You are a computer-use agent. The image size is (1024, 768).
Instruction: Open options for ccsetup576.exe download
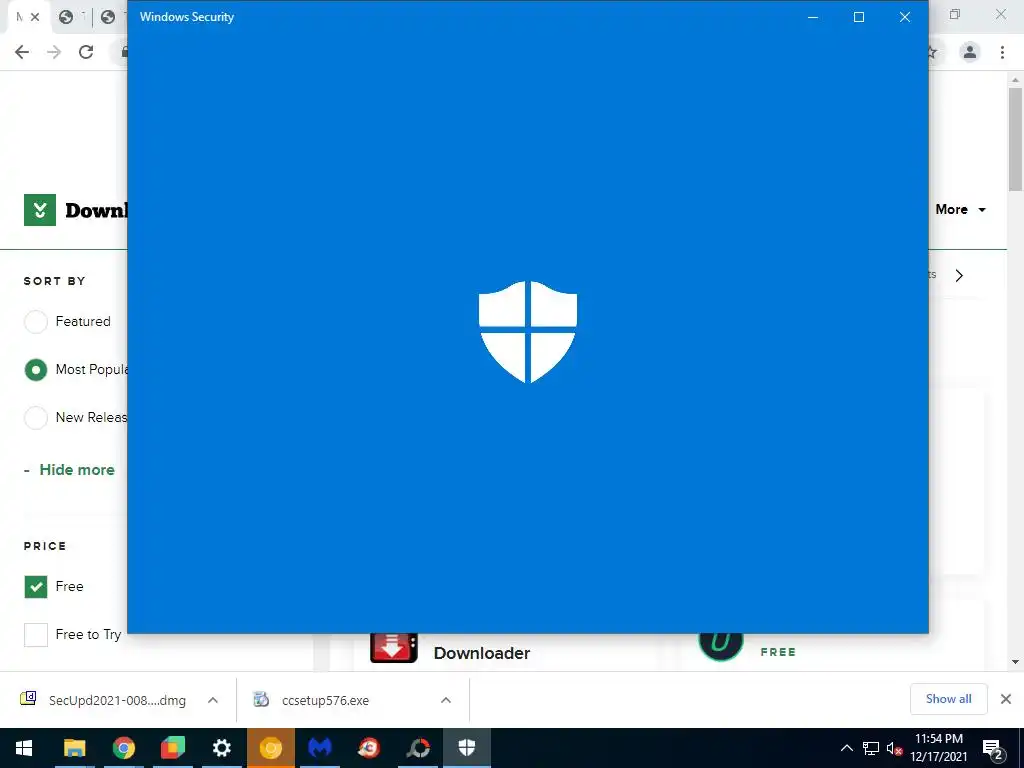tap(446, 700)
